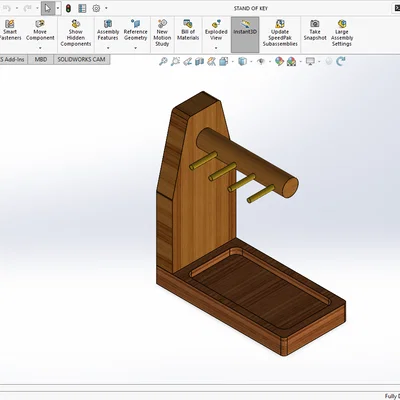Expand Assembly Features dropdown arrow
Viewport: 400px width, 400px height.
point(108,48)
